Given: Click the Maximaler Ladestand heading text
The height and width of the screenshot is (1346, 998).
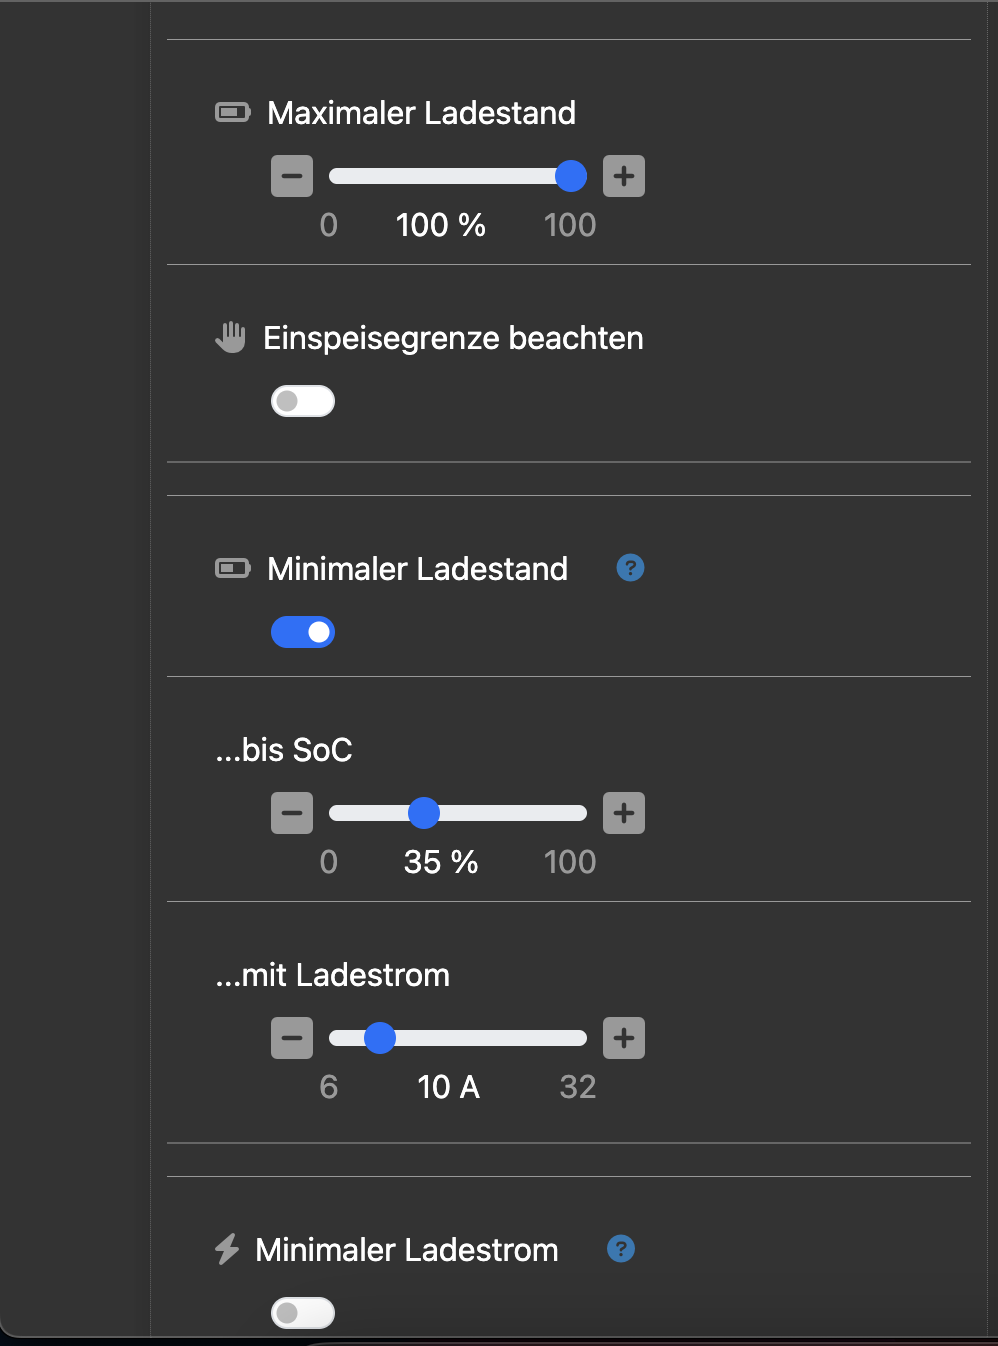Looking at the screenshot, I should 421,113.
